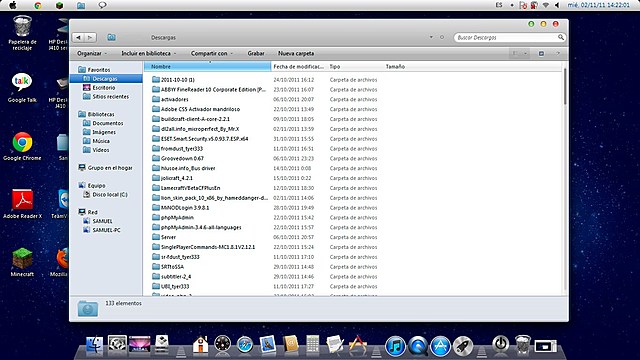Go back with the back arrow
This screenshot has height=360, width=640.
(x=78, y=38)
